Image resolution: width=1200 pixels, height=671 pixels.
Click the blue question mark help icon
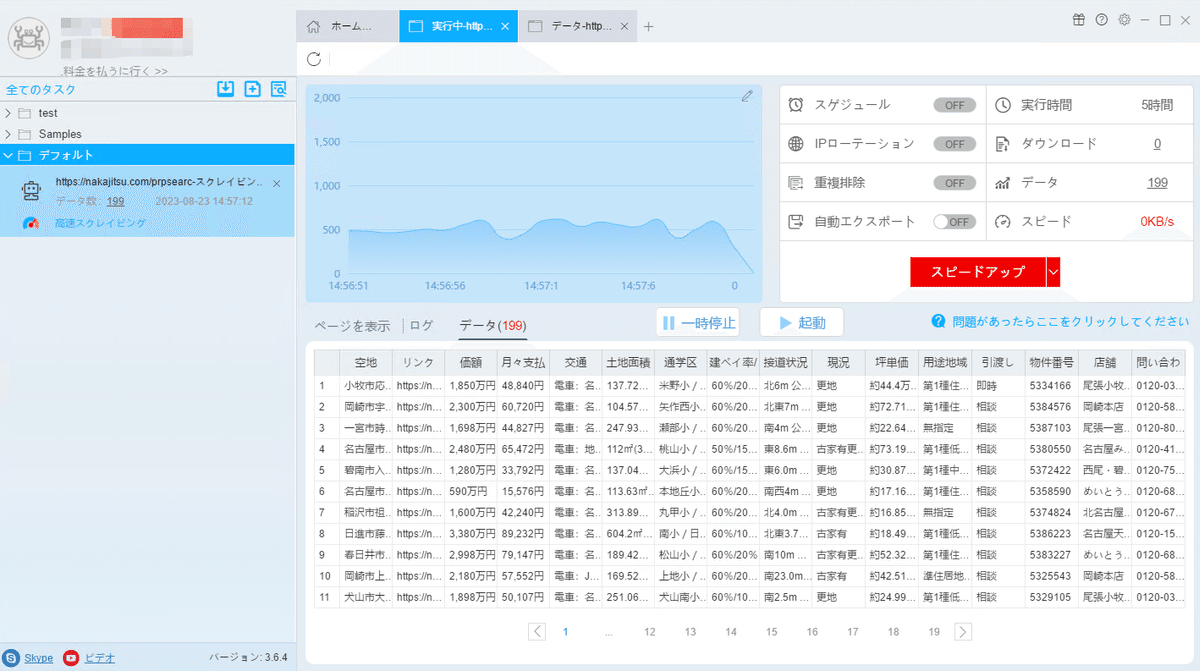pyautogui.click(x=938, y=321)
